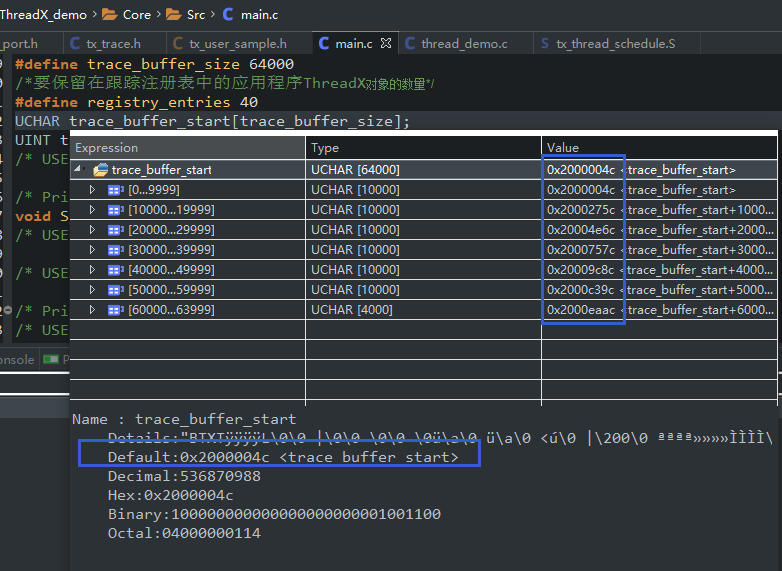Image resolution: width=782 pixels, height=571 pixels.
Task: Click the Octal:04000000114 detail line
Action: click(x=184, y=533)
